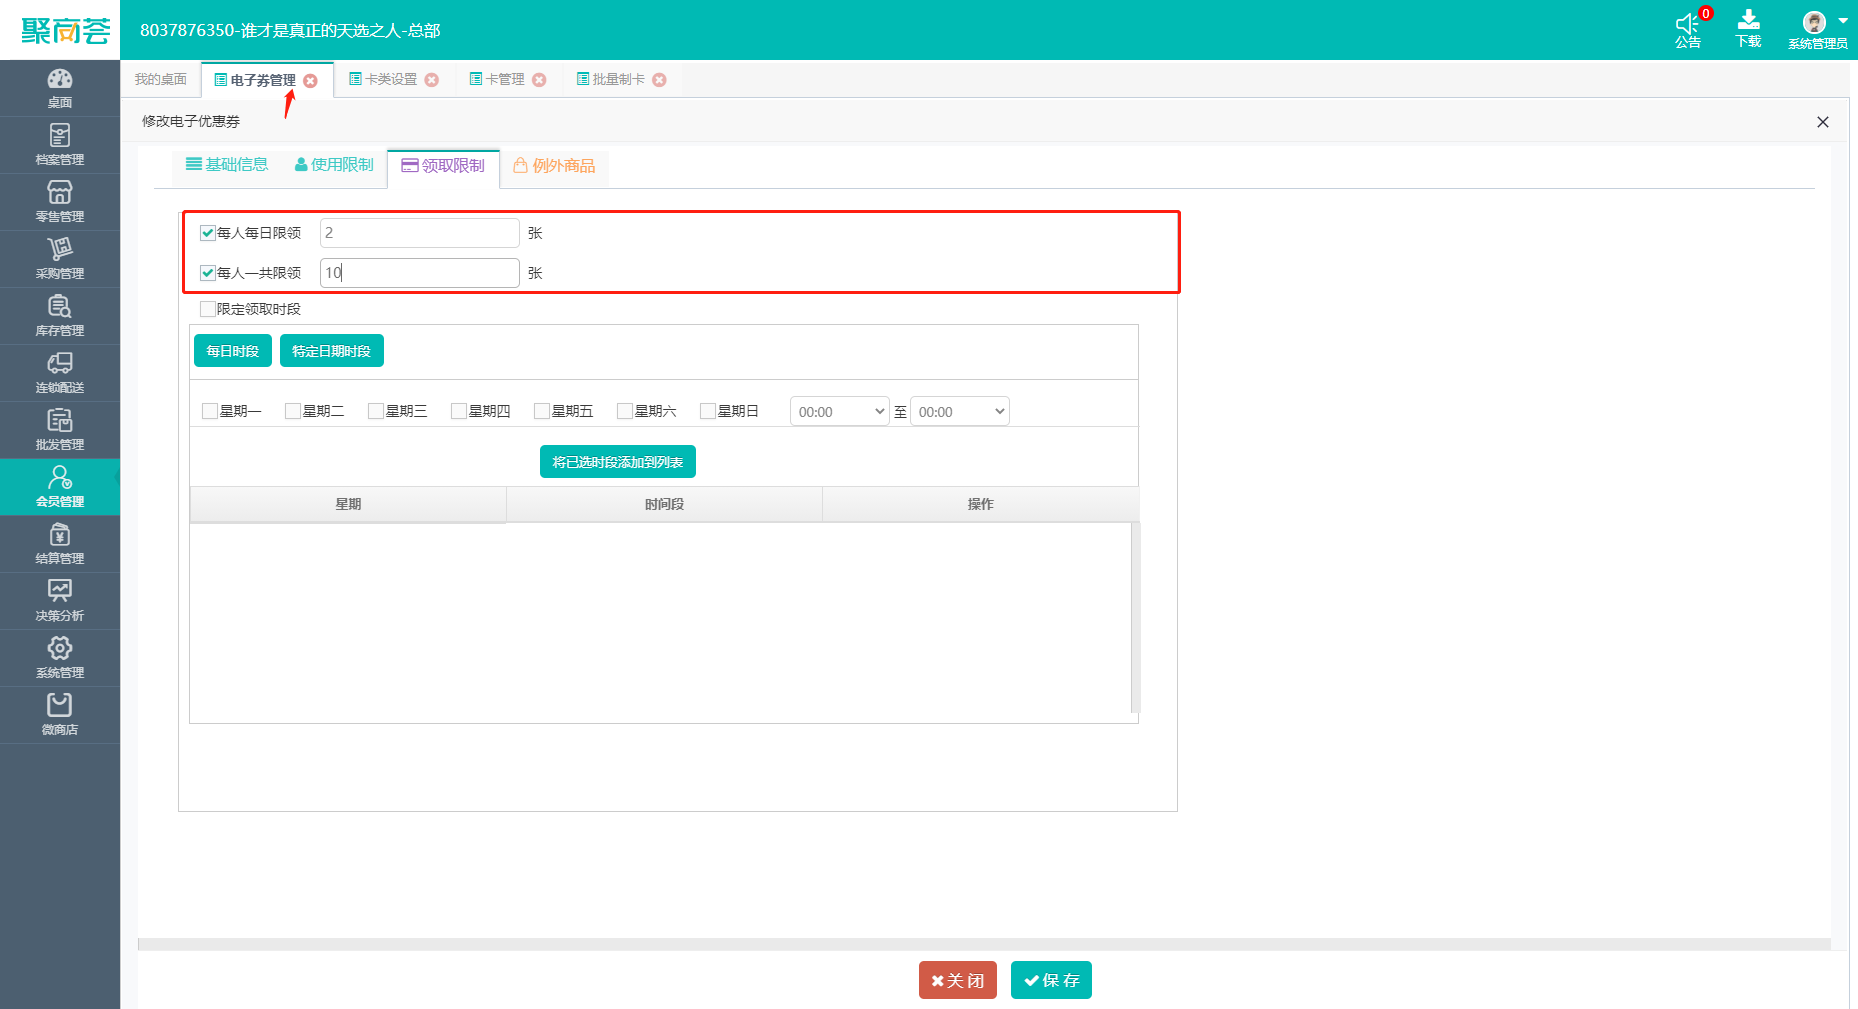
Task: Switch to 卡类设置 tab
Action: coord(383,79)
